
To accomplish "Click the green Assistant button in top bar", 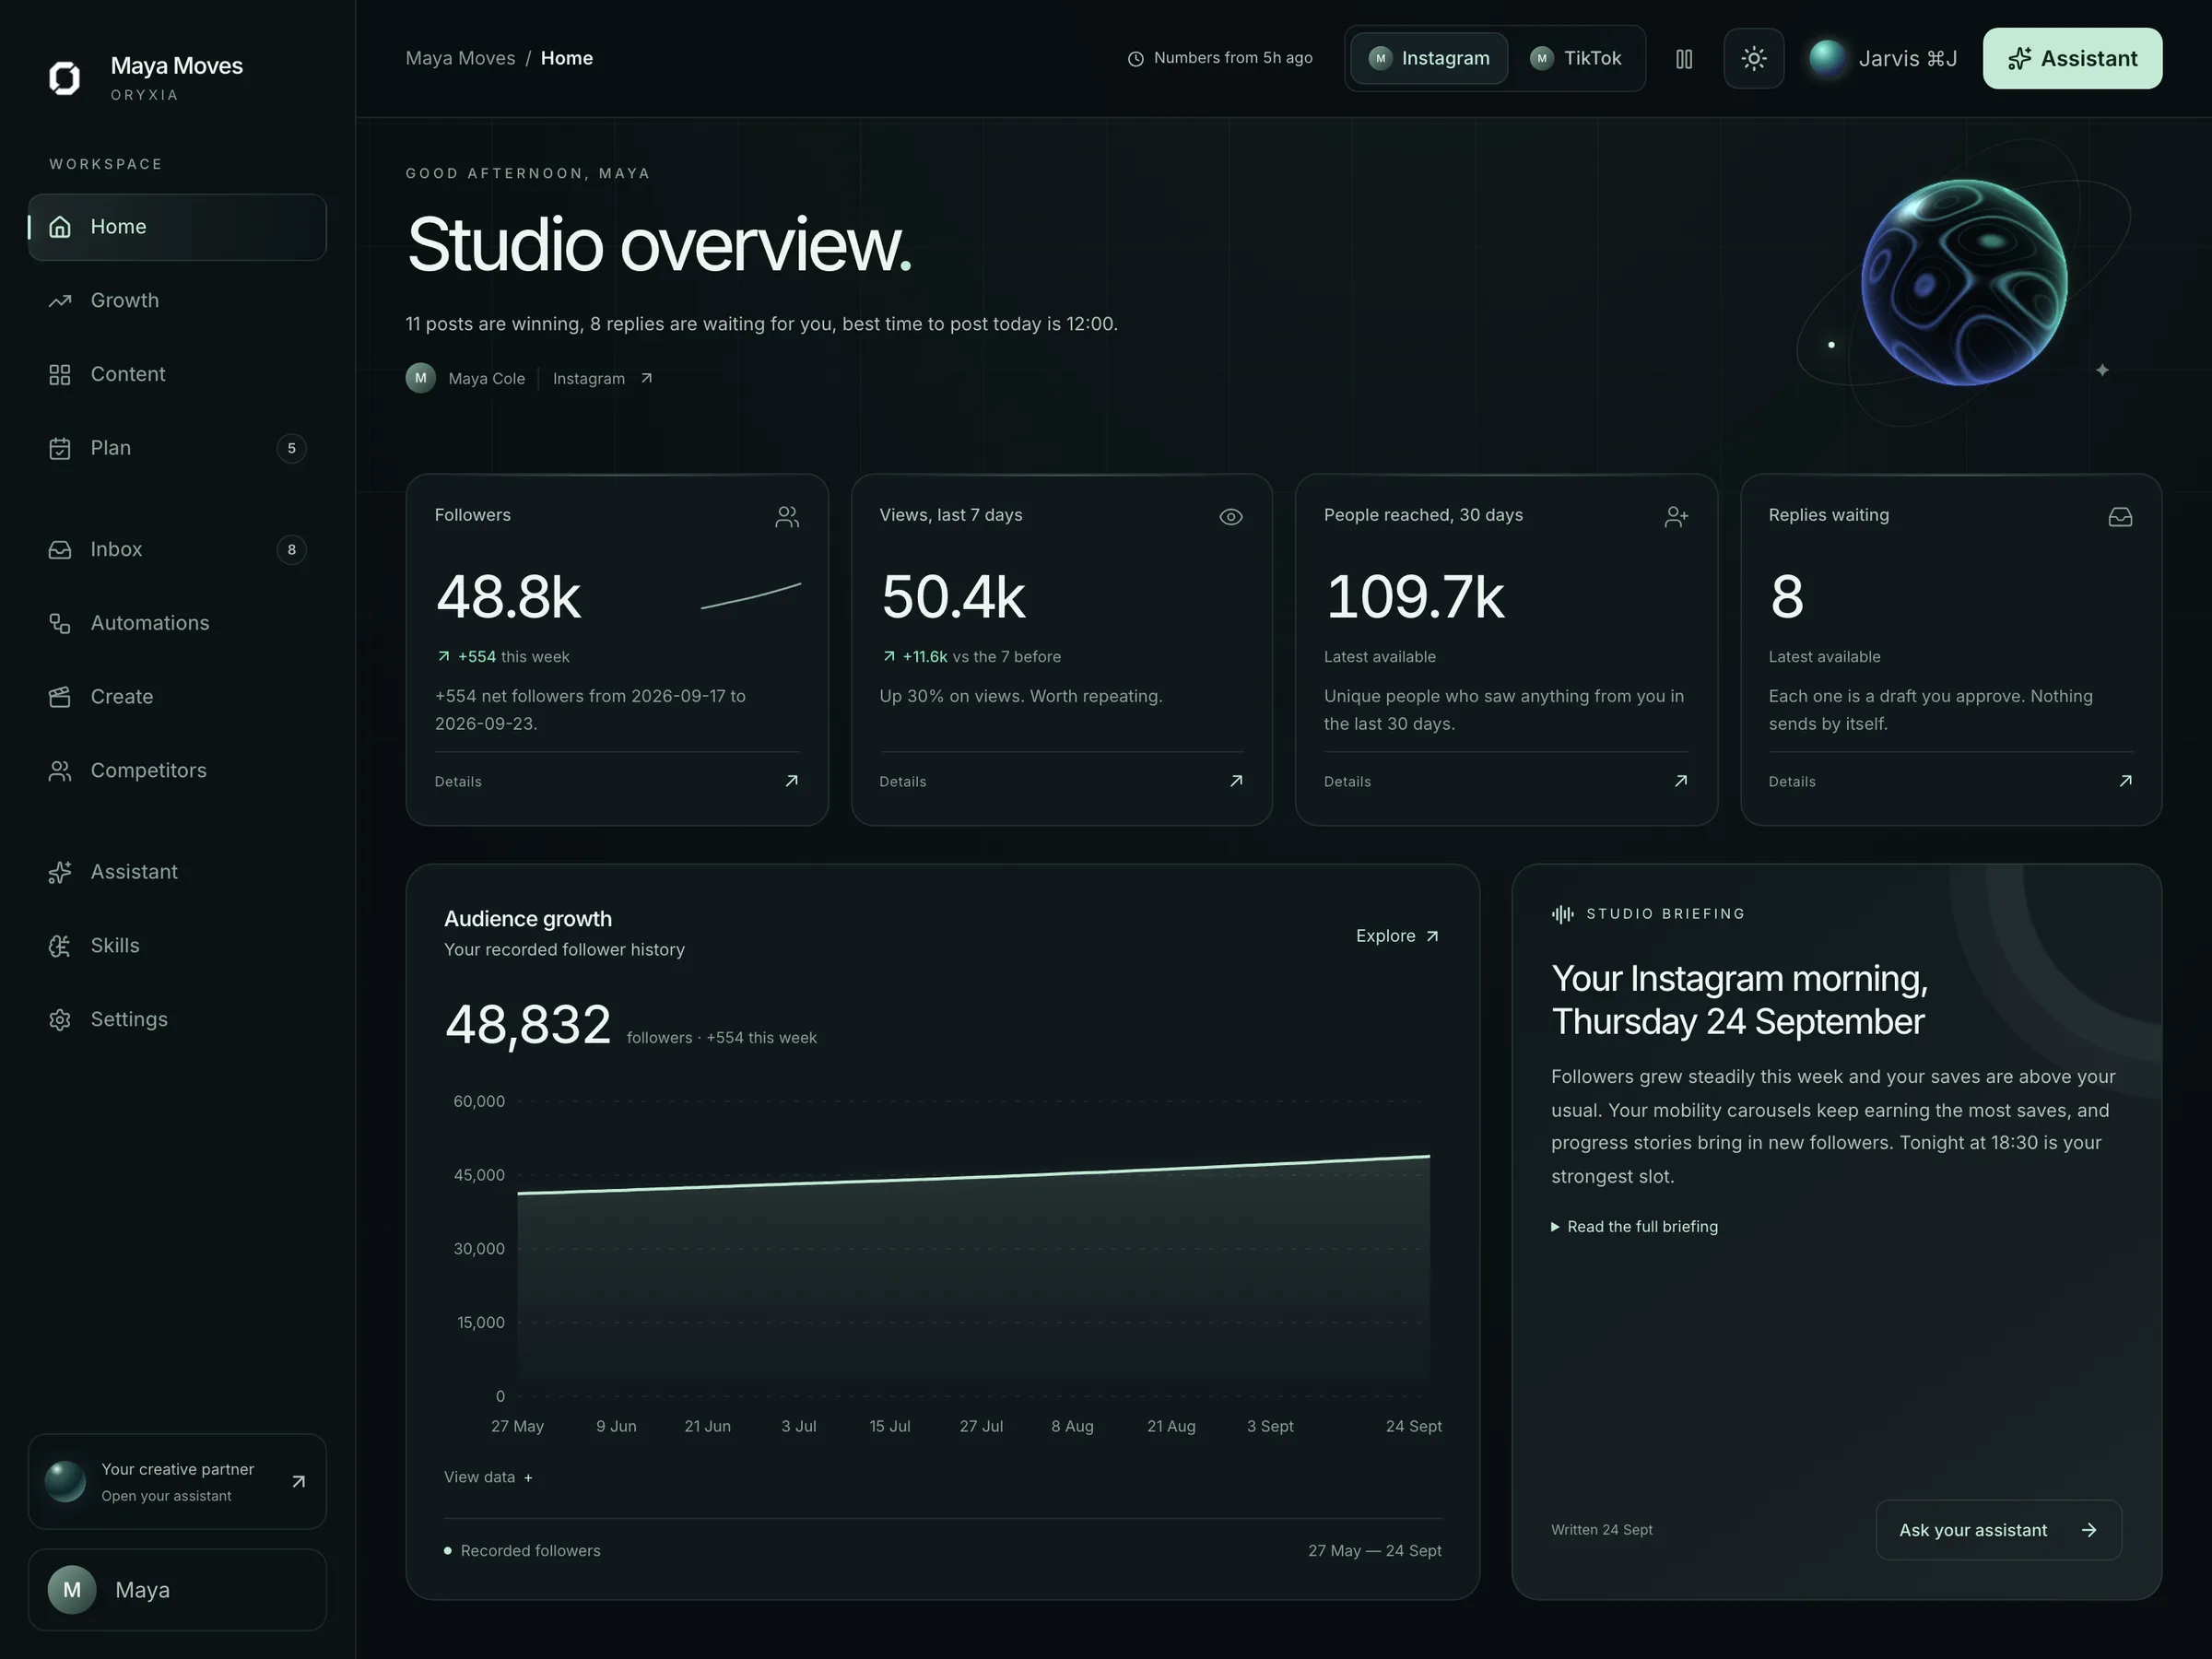I will coord(2073,59).
